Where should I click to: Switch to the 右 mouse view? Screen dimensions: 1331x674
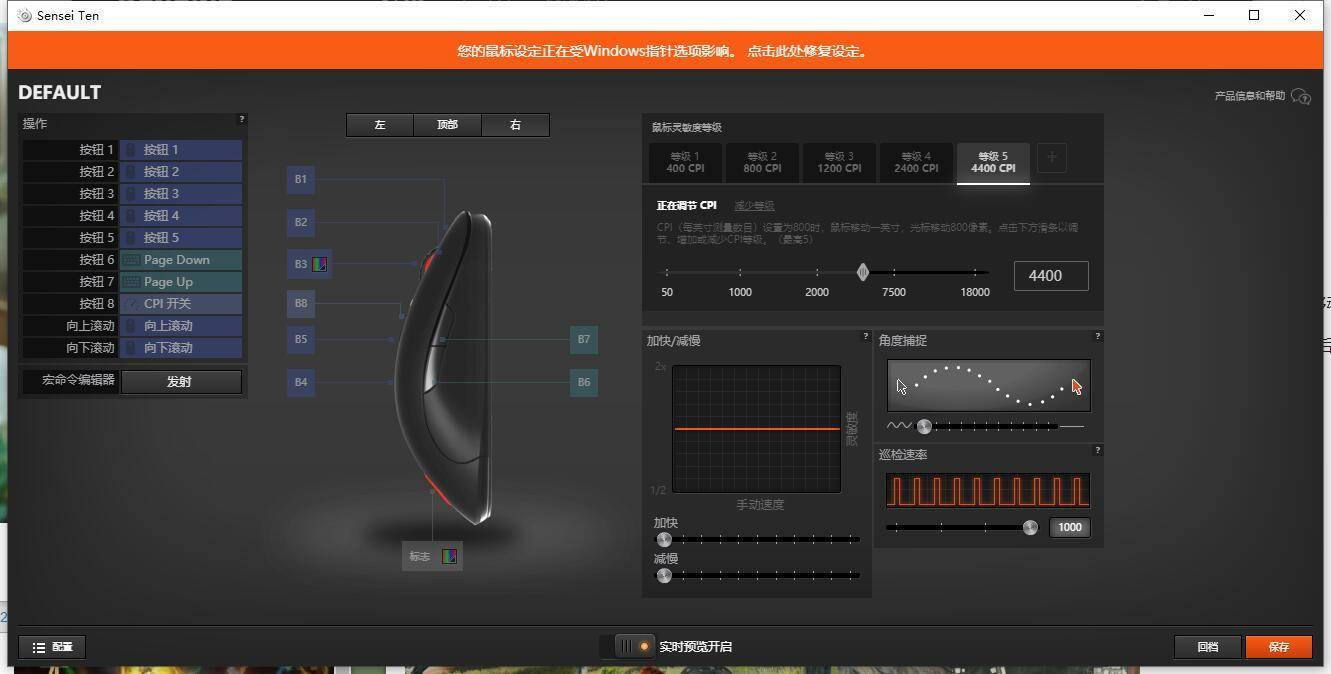tap(515, 125)
